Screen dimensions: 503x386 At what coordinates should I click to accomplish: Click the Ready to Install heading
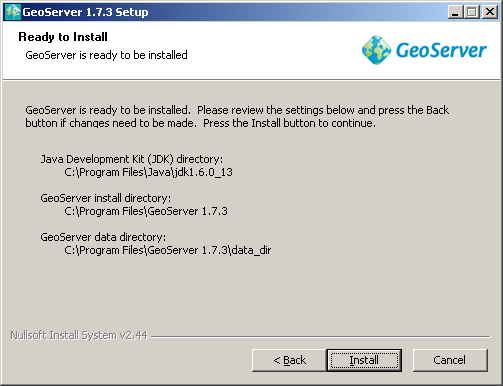click(63, 37)
